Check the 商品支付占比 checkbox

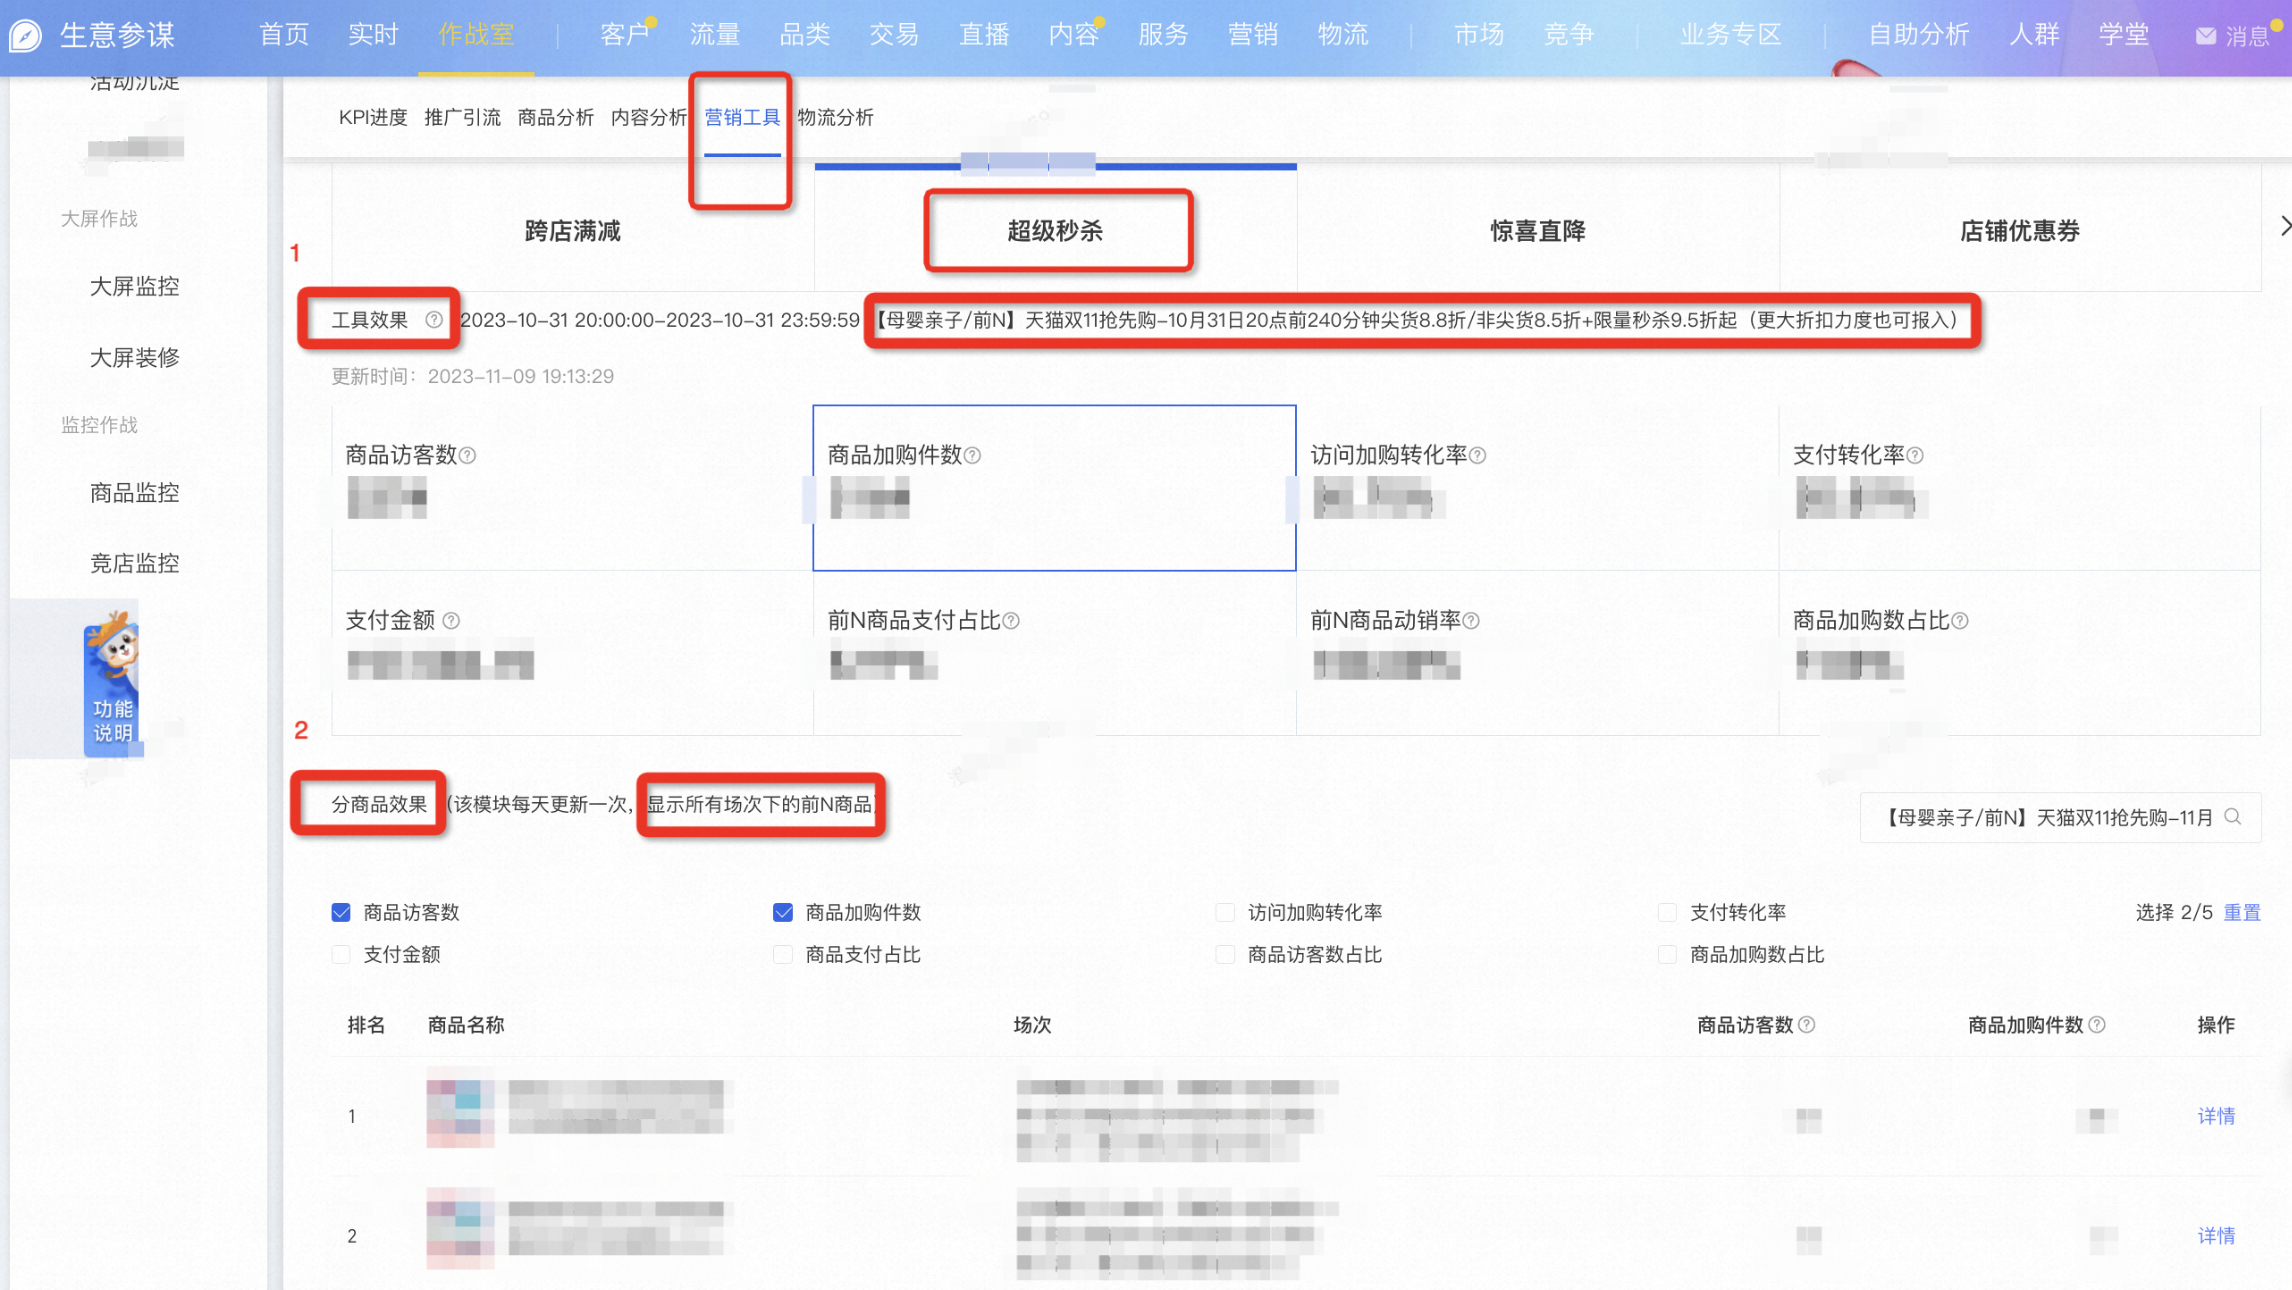(783, 955)
